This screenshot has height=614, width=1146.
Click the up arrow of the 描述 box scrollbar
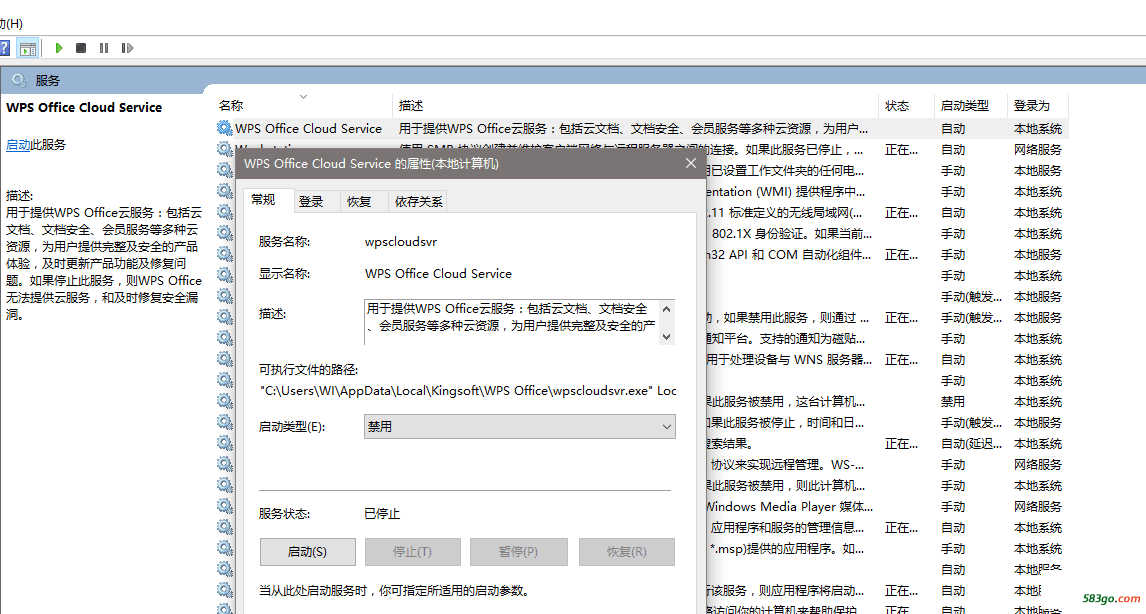click(x=667, y=309)
